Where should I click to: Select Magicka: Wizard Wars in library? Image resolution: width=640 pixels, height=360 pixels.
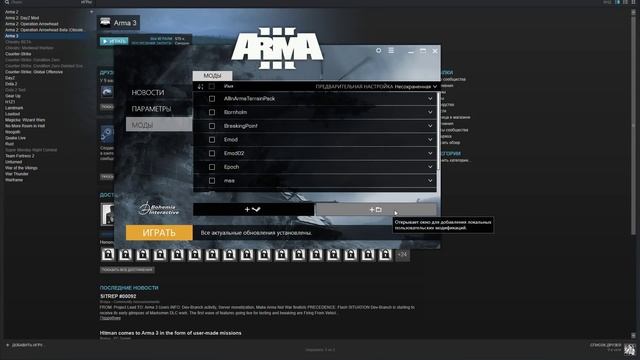[25, 120]
